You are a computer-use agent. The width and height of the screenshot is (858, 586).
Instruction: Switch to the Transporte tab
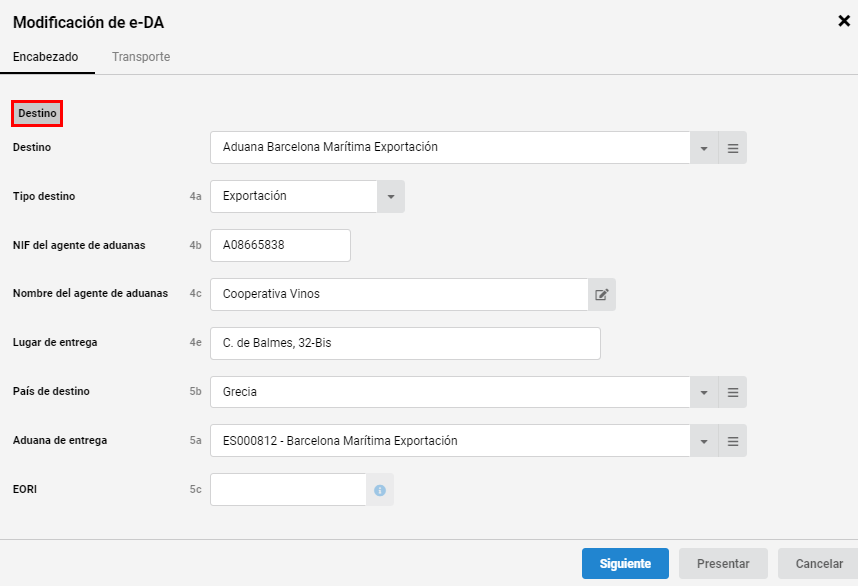pyautogui.click(x=141, y=57)
